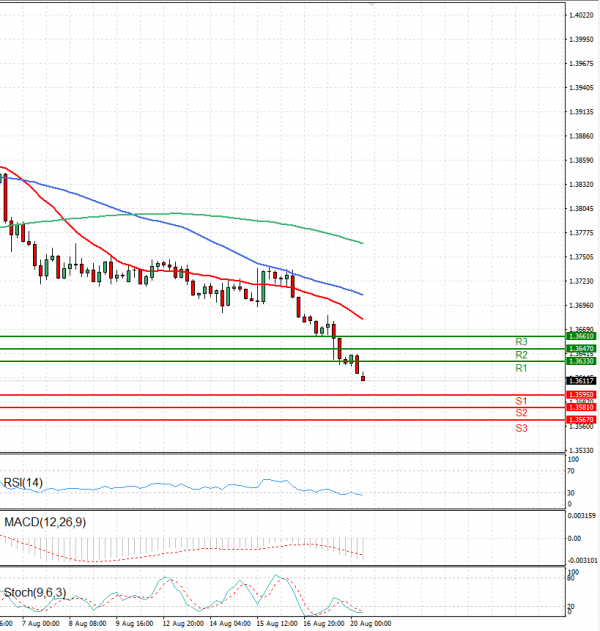Image resolution: width=600 pixels, height=631 pixels.
Task: Click the 9 Aug 16:00 time label
Action: (134, 623)
